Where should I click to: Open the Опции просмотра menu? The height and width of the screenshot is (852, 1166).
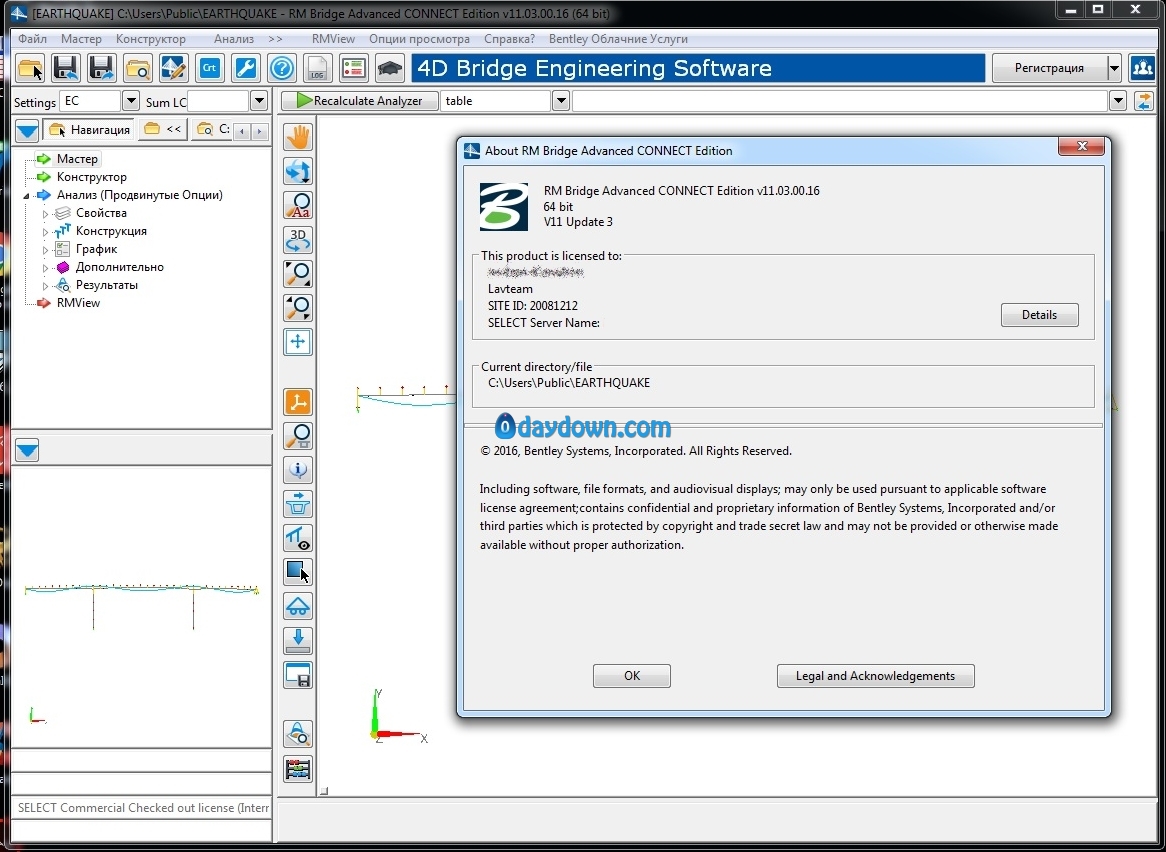(419, 39)
